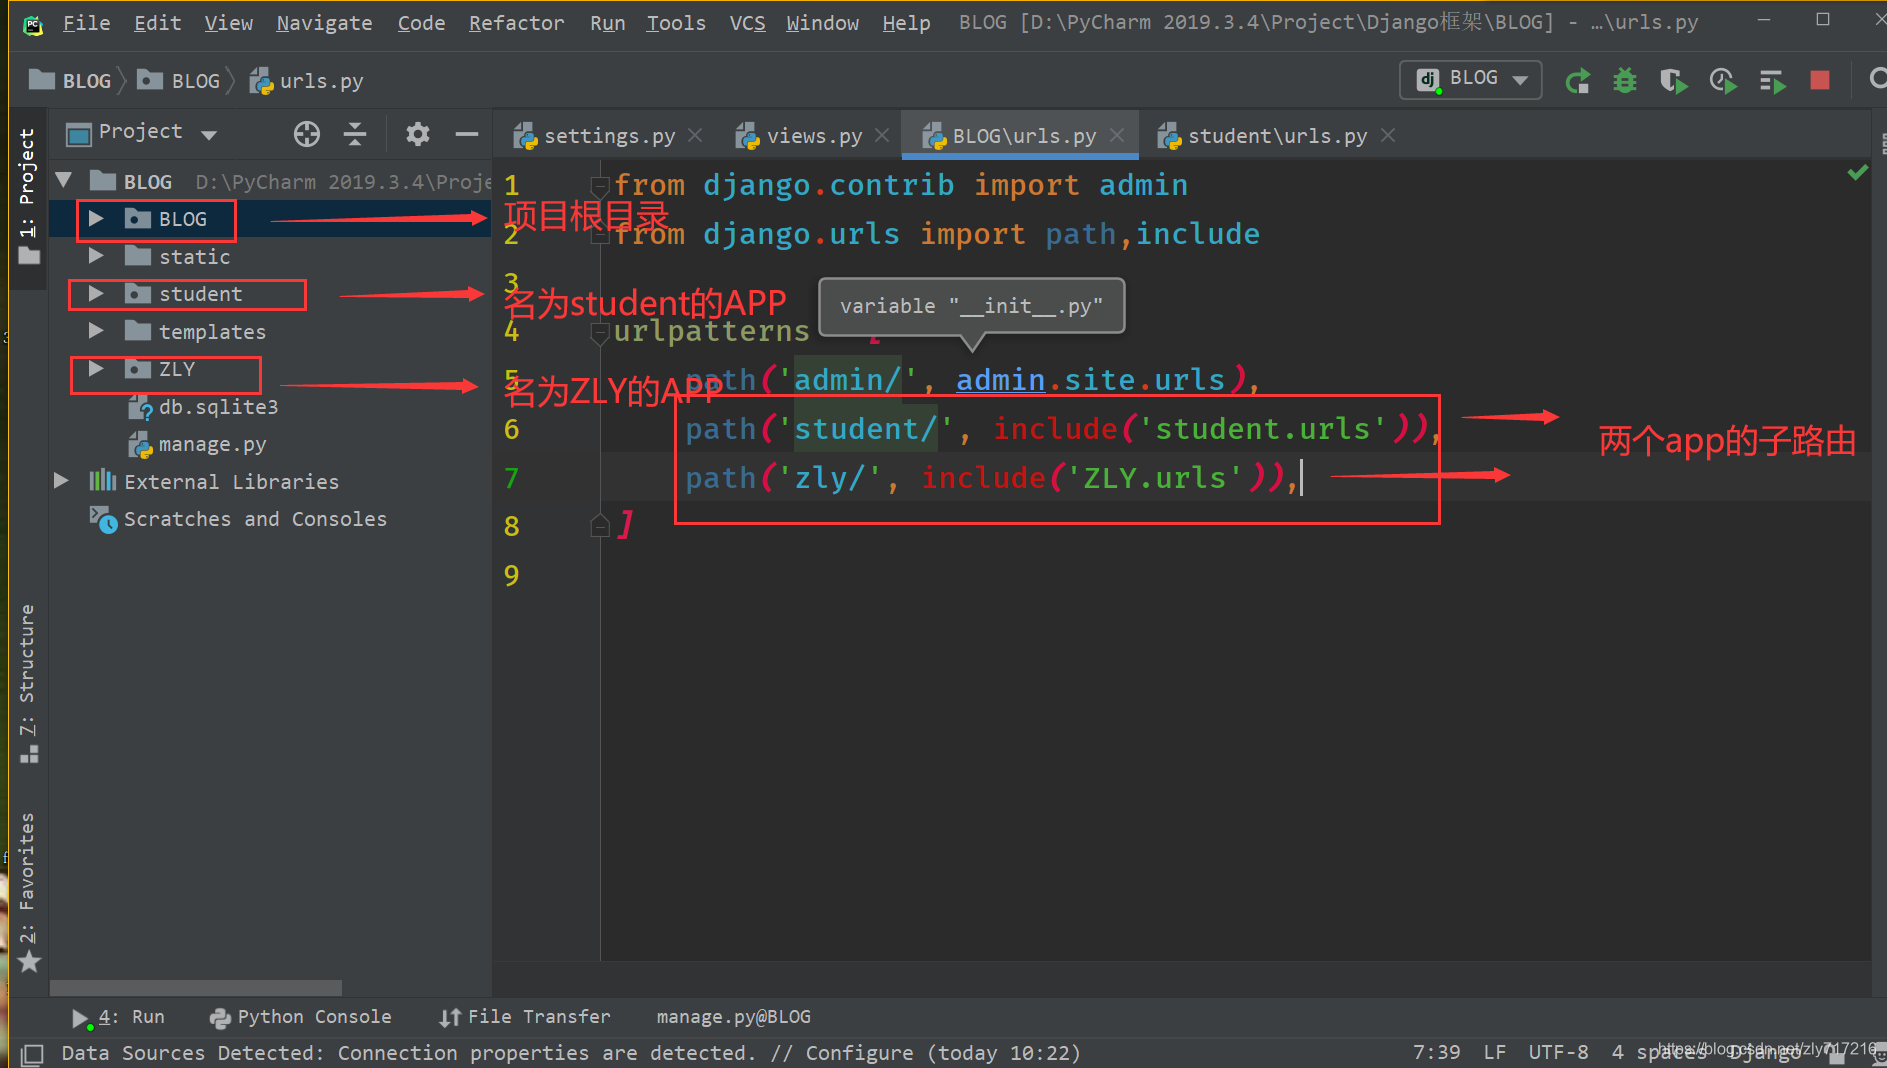Viewport: 1887px width, 1068px height.
Task: Close the settings.py tab
Action: tap(695, 135)
